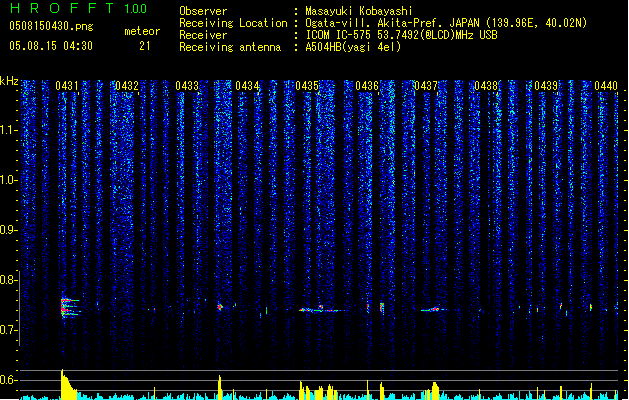Click the 0433 time marker

point(187,86)
